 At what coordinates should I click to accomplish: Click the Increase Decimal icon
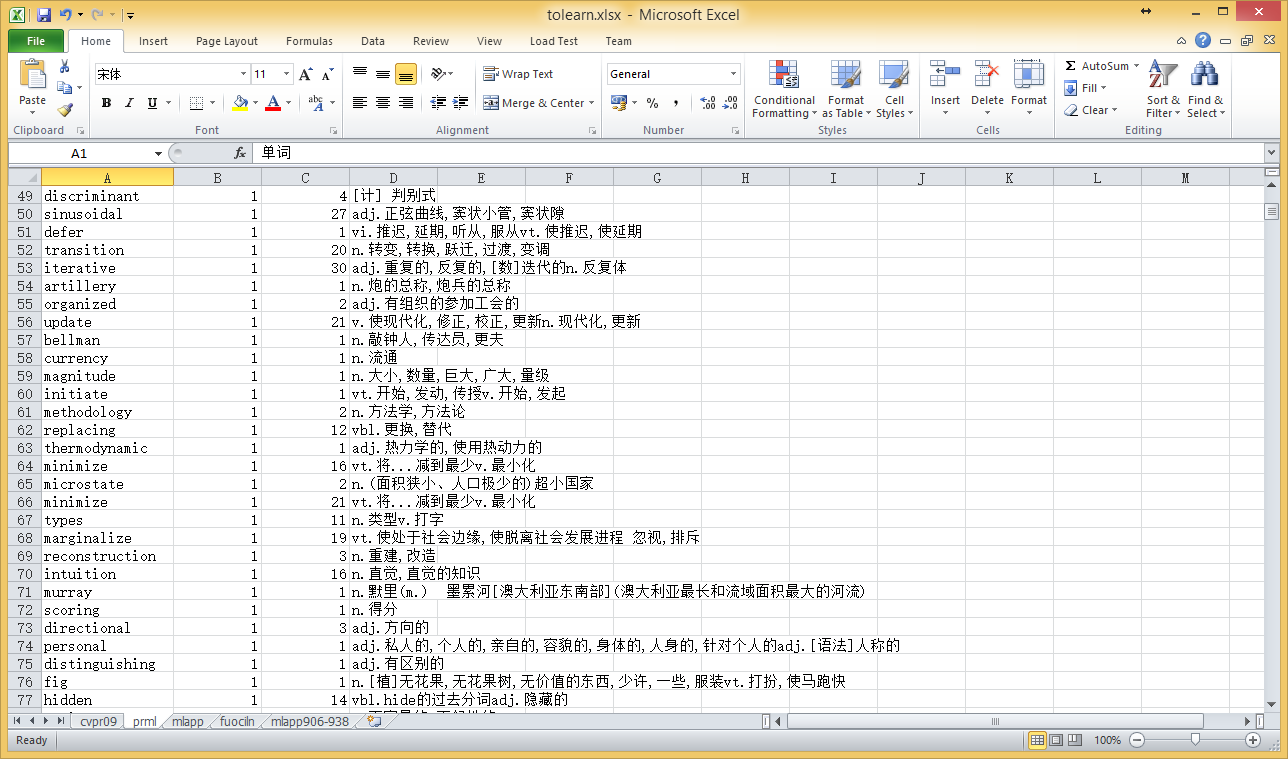(x=708, y=103)
